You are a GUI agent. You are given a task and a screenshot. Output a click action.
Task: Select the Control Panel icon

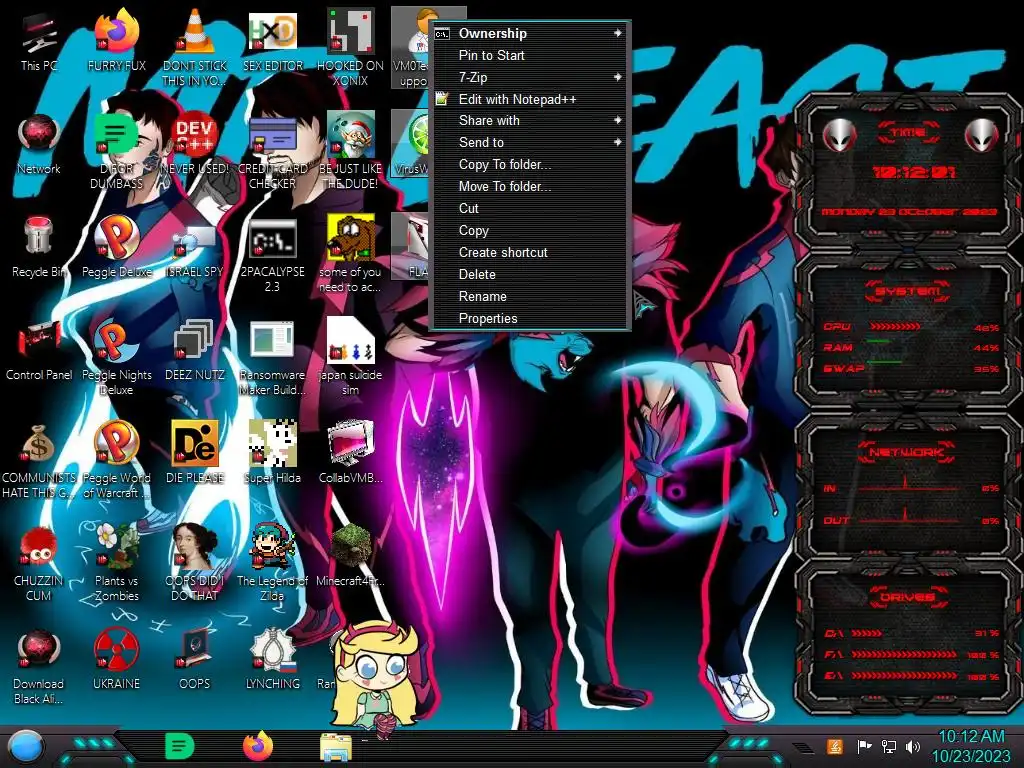pyautogui.click(x=39, y=350)
